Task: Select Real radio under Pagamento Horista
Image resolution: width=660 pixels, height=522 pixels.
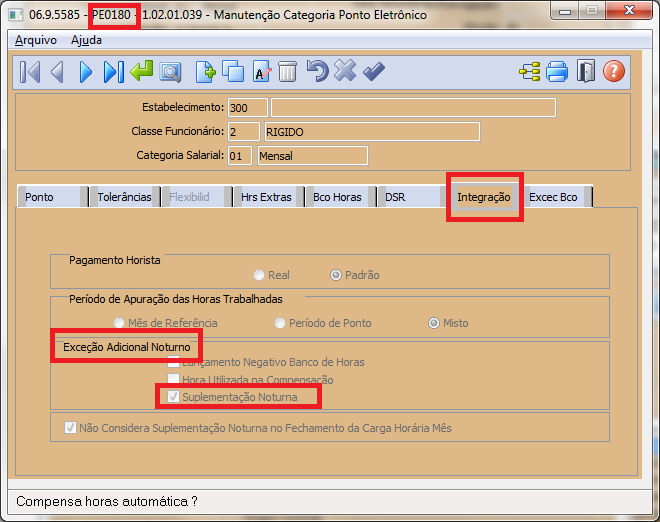Action: coord(258,275)
